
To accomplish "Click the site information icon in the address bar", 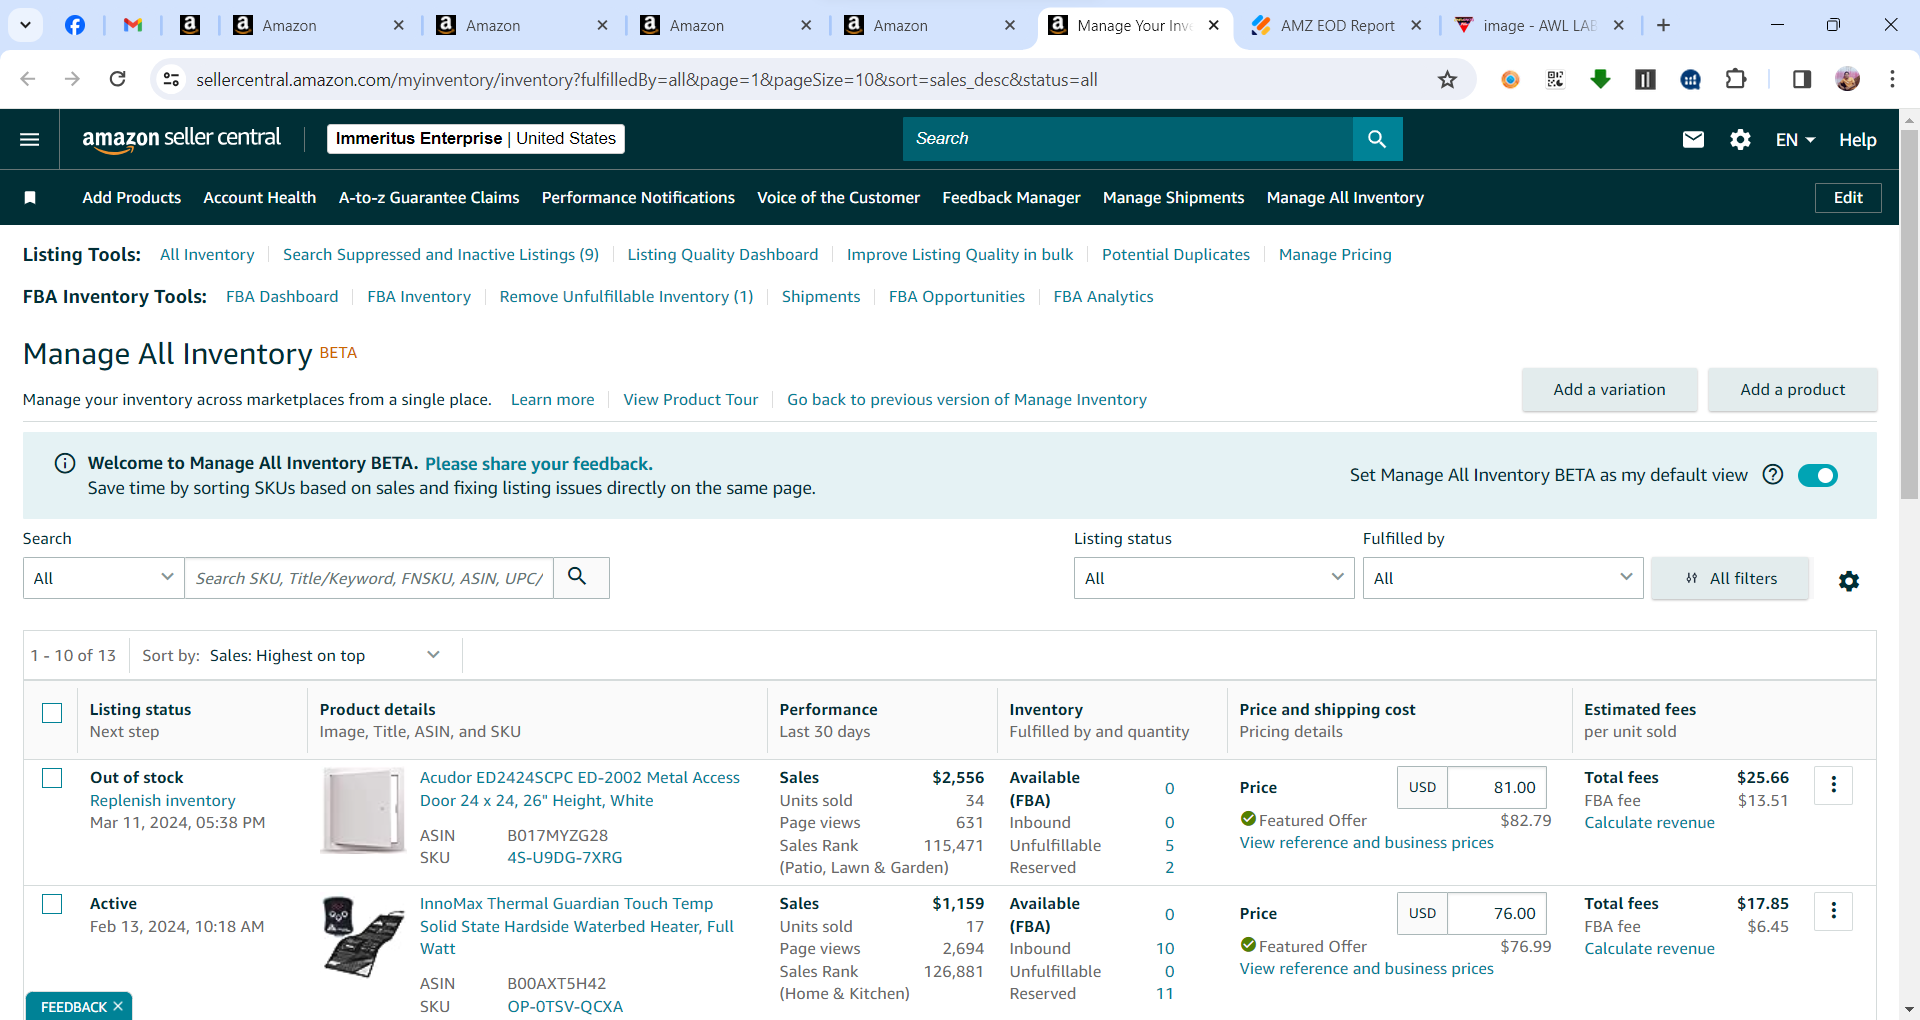I will 172,79.
